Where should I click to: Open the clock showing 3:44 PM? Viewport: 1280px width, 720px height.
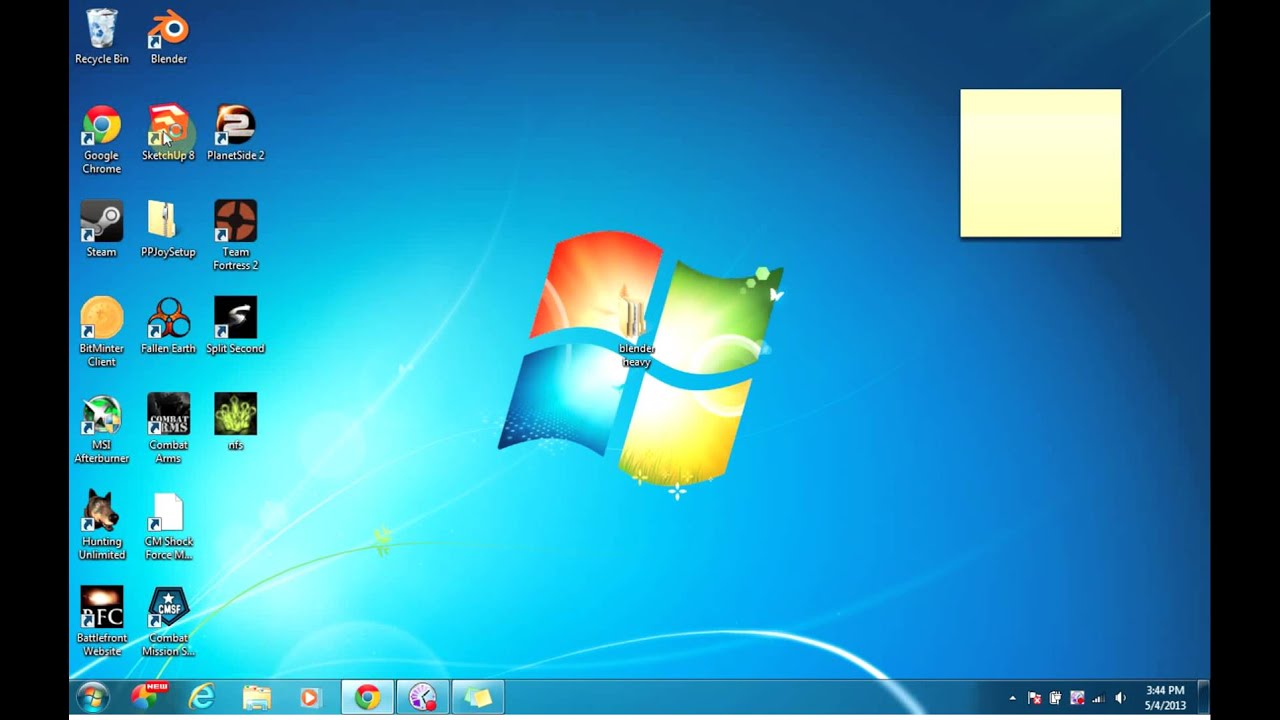1165,698
